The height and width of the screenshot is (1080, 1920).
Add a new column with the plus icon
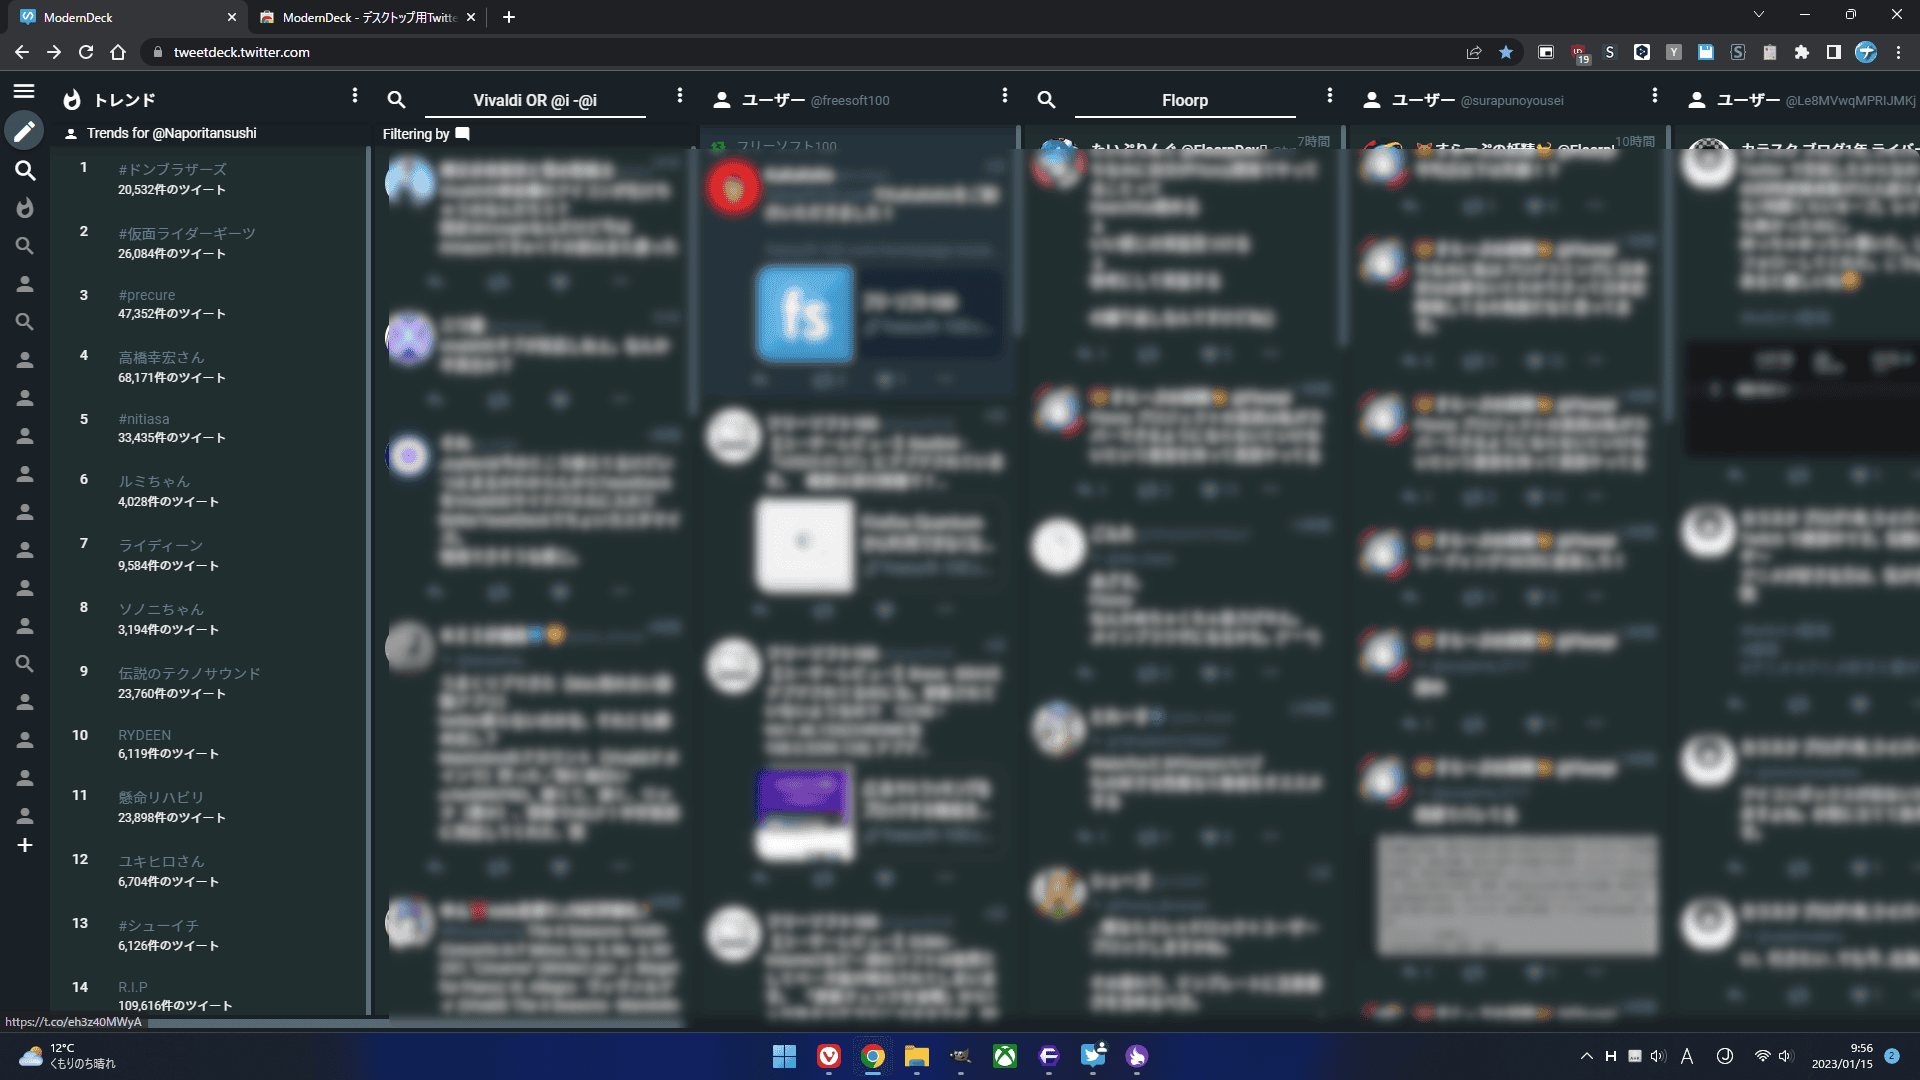coord(25,845)
